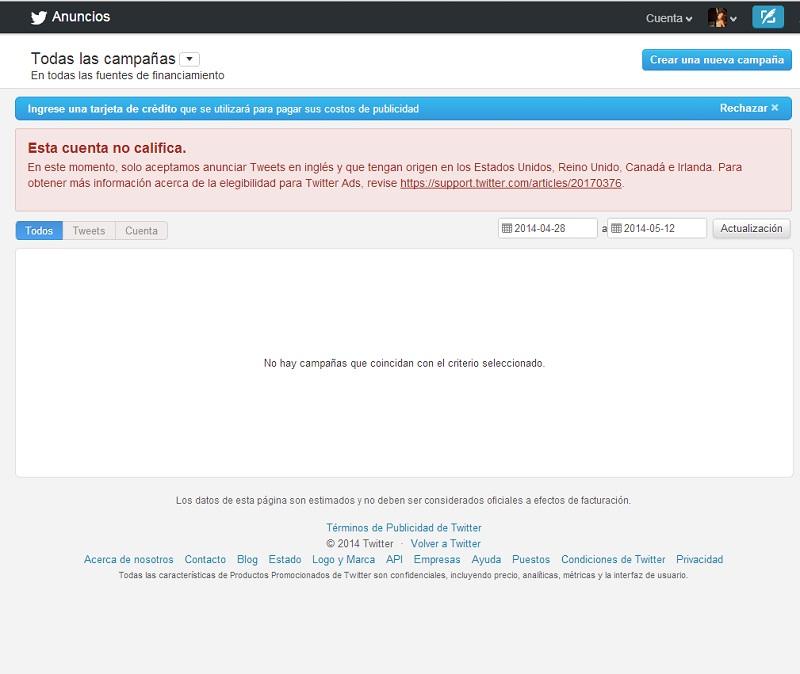The image size is (800, 674).
Task: Open the end date calendar icon
Action: tap(617, 228)
